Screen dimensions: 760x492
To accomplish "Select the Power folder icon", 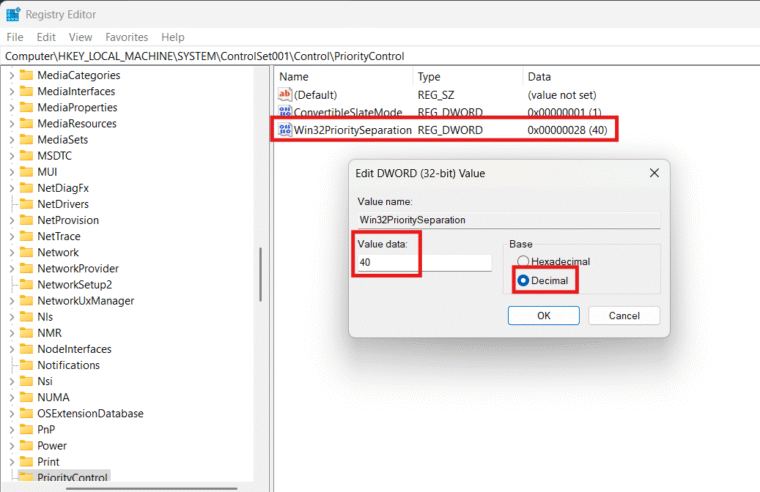I will pyautogui.click(x=26, y=445).
